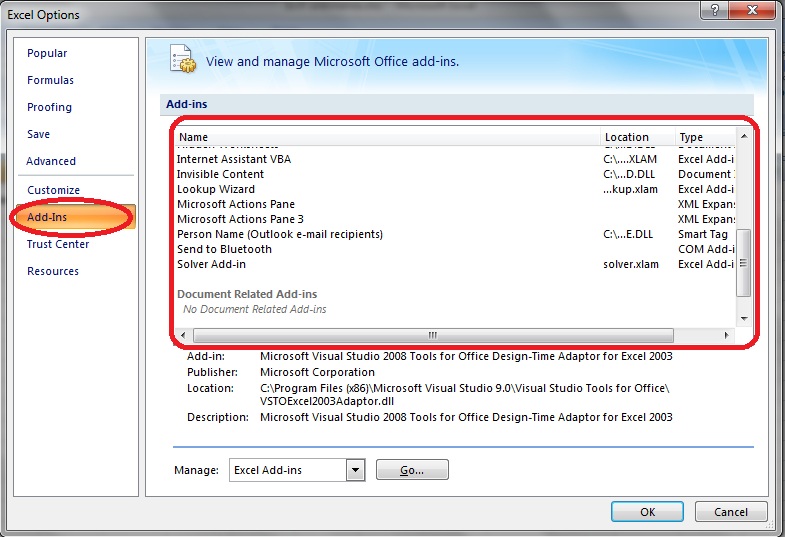Click the Excel Add-ins combo box field
Image resolution: width=785 pixels, height=537 pixels.
coord(288,470)
